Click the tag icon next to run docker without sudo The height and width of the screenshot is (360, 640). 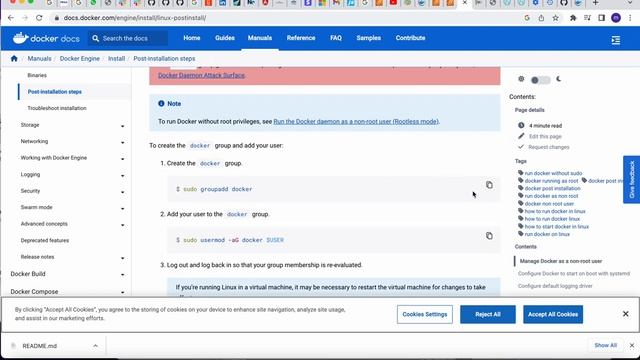pyautogui.click(x=520, y=173)
